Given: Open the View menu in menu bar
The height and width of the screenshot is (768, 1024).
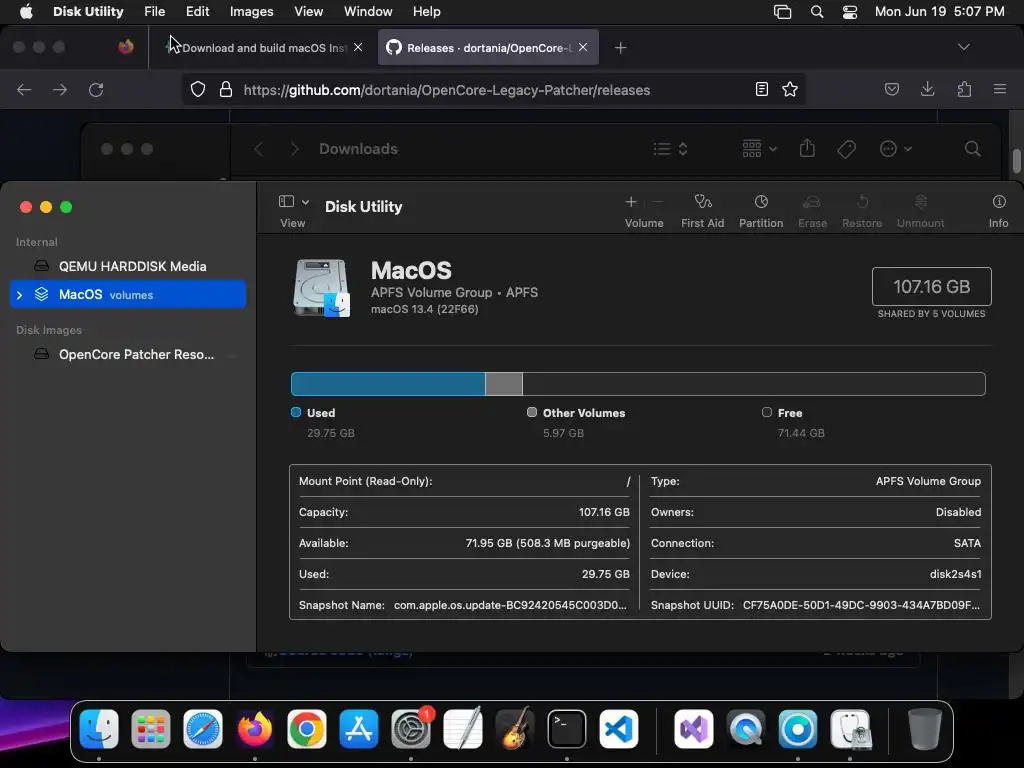Looking at the screenshot, I should coord(308,12).
